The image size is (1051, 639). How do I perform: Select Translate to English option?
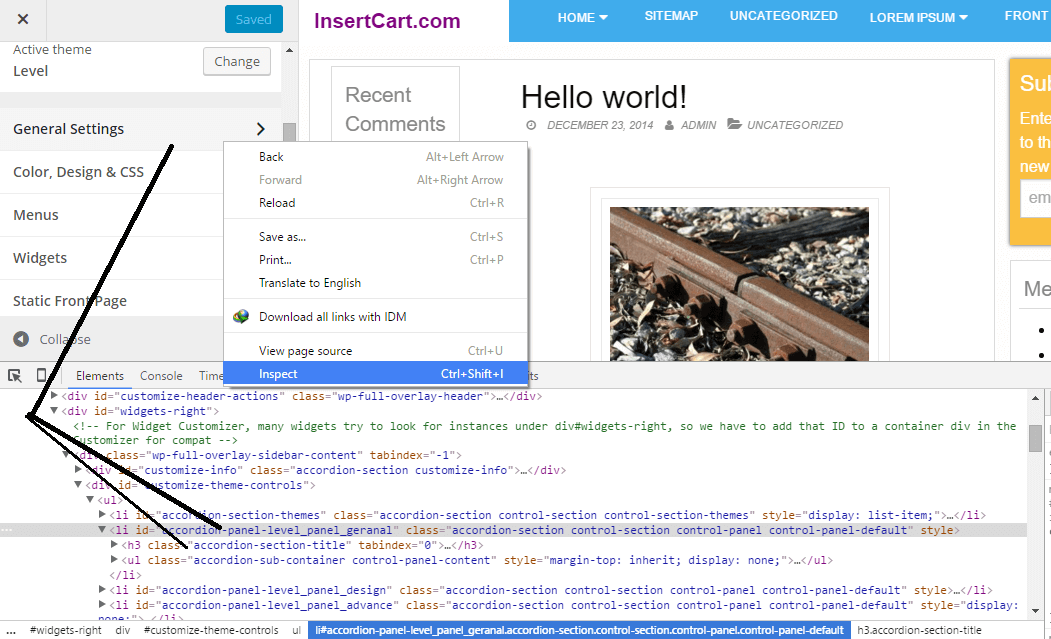coord(375,283)
